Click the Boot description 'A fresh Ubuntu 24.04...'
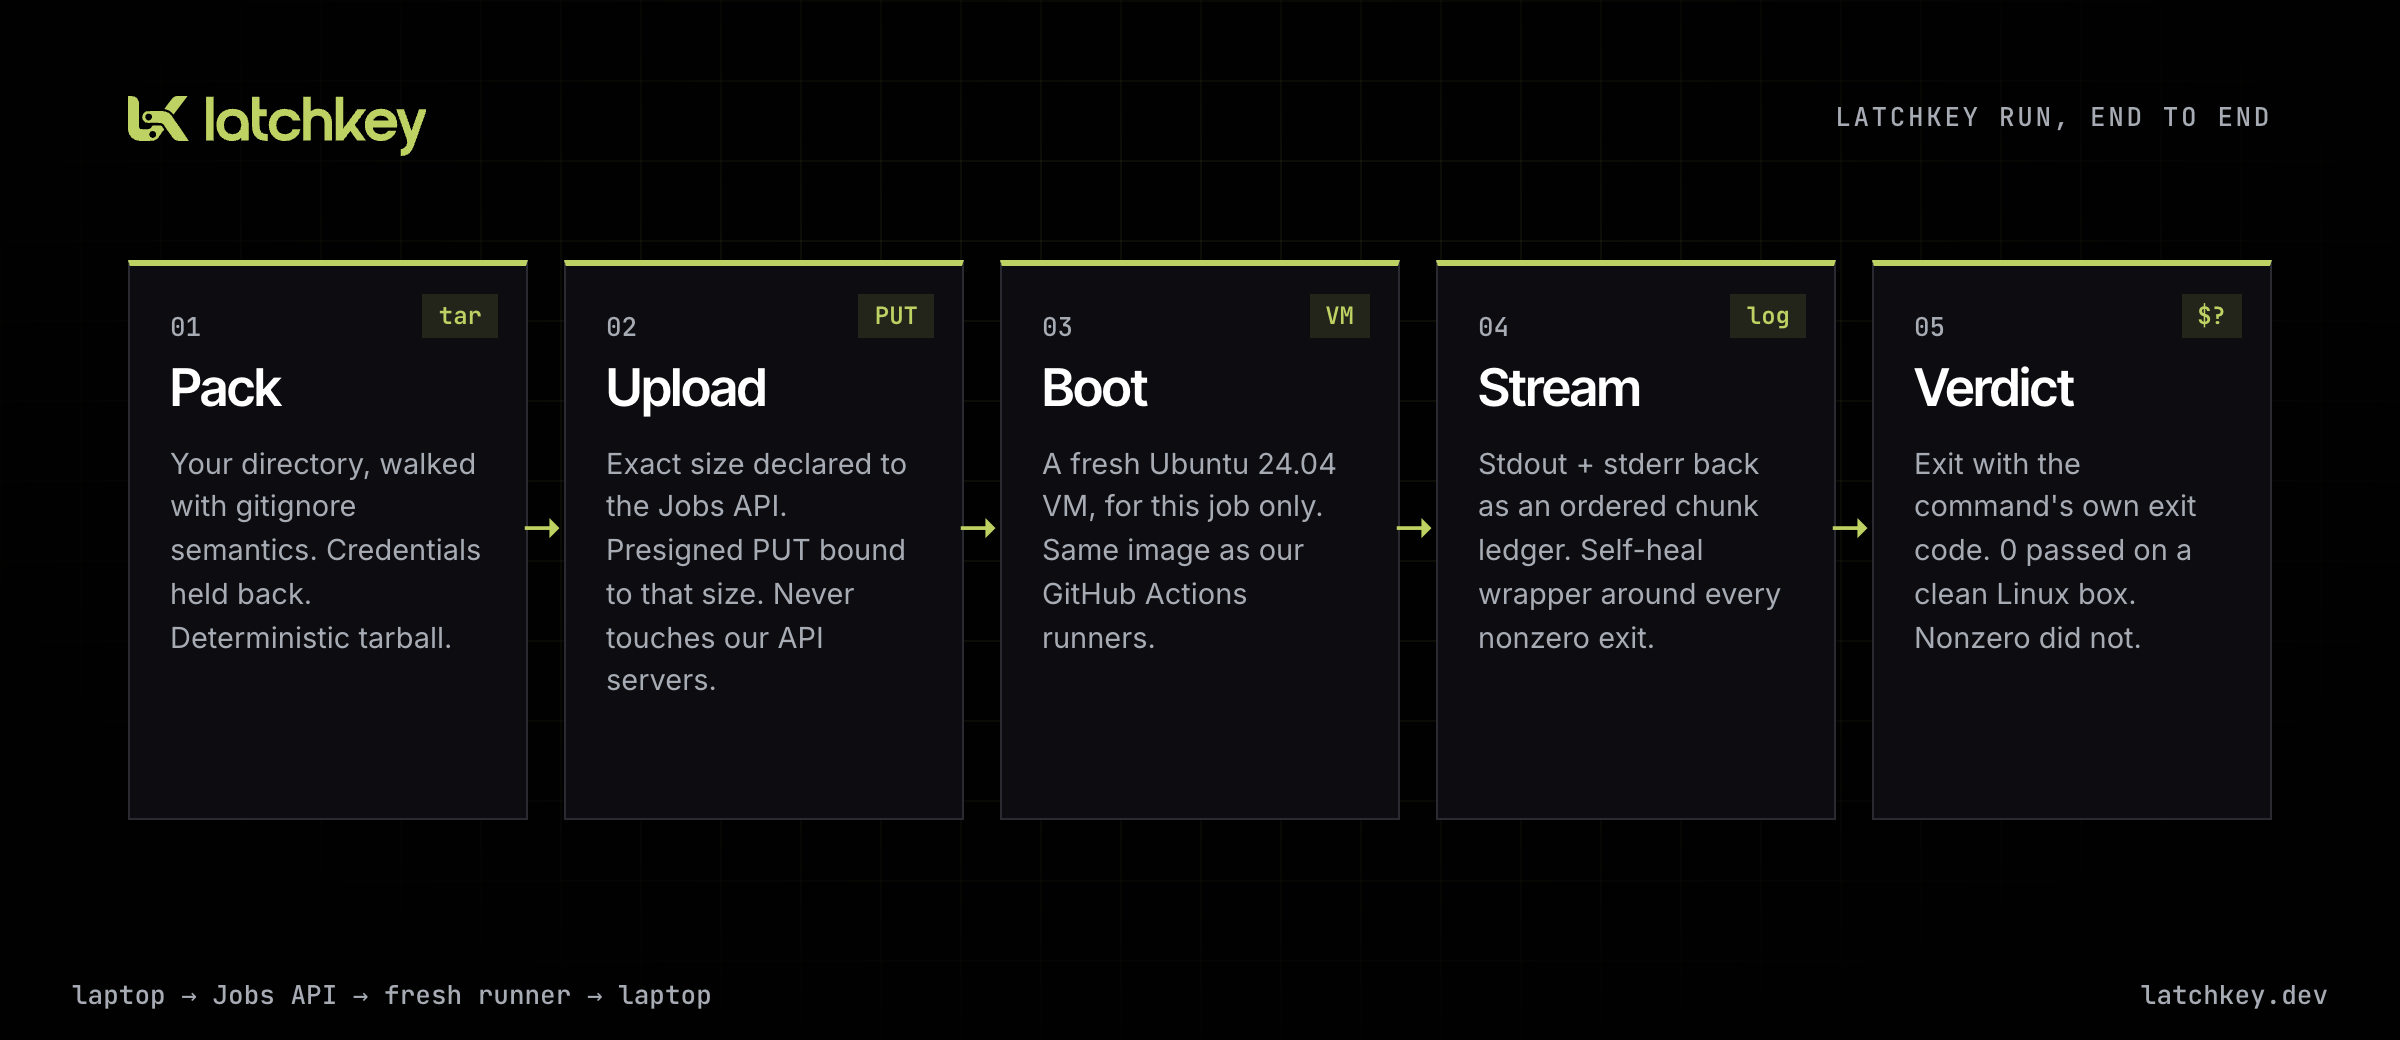The height and width of the screenshot is (1040, 2400). (x=1189, y=550)
